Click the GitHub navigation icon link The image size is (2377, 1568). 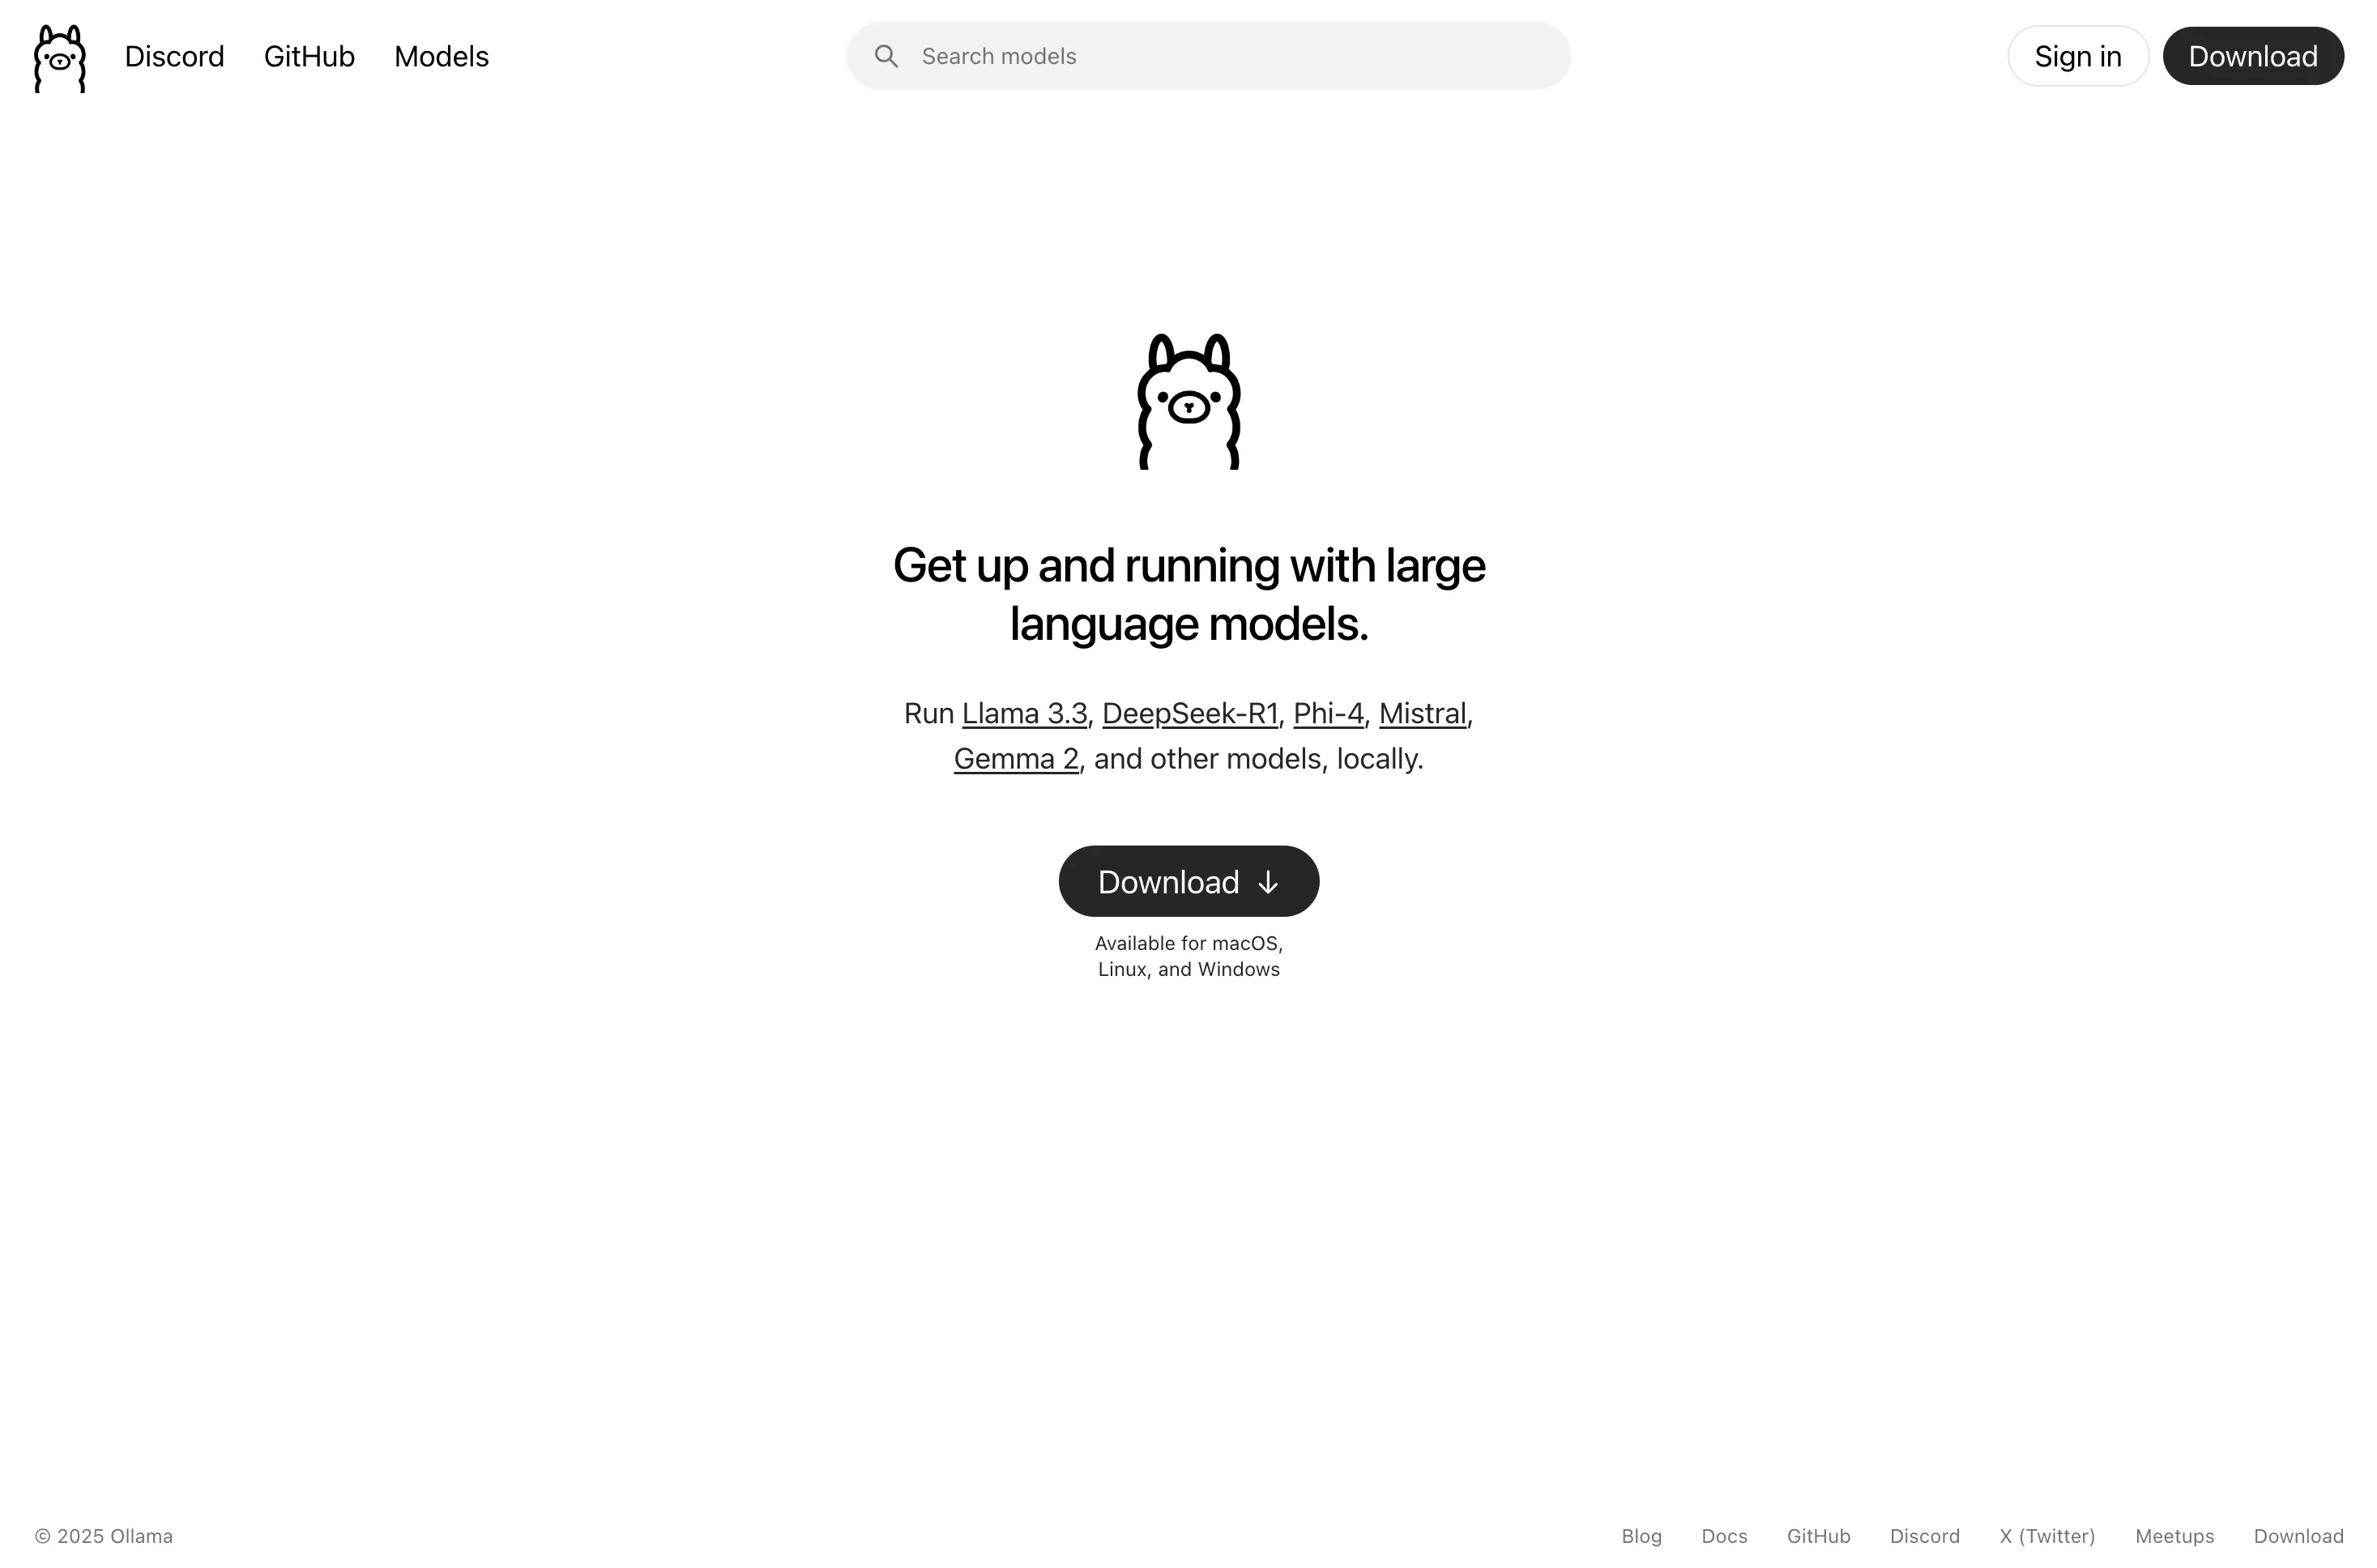pos(308,56)
